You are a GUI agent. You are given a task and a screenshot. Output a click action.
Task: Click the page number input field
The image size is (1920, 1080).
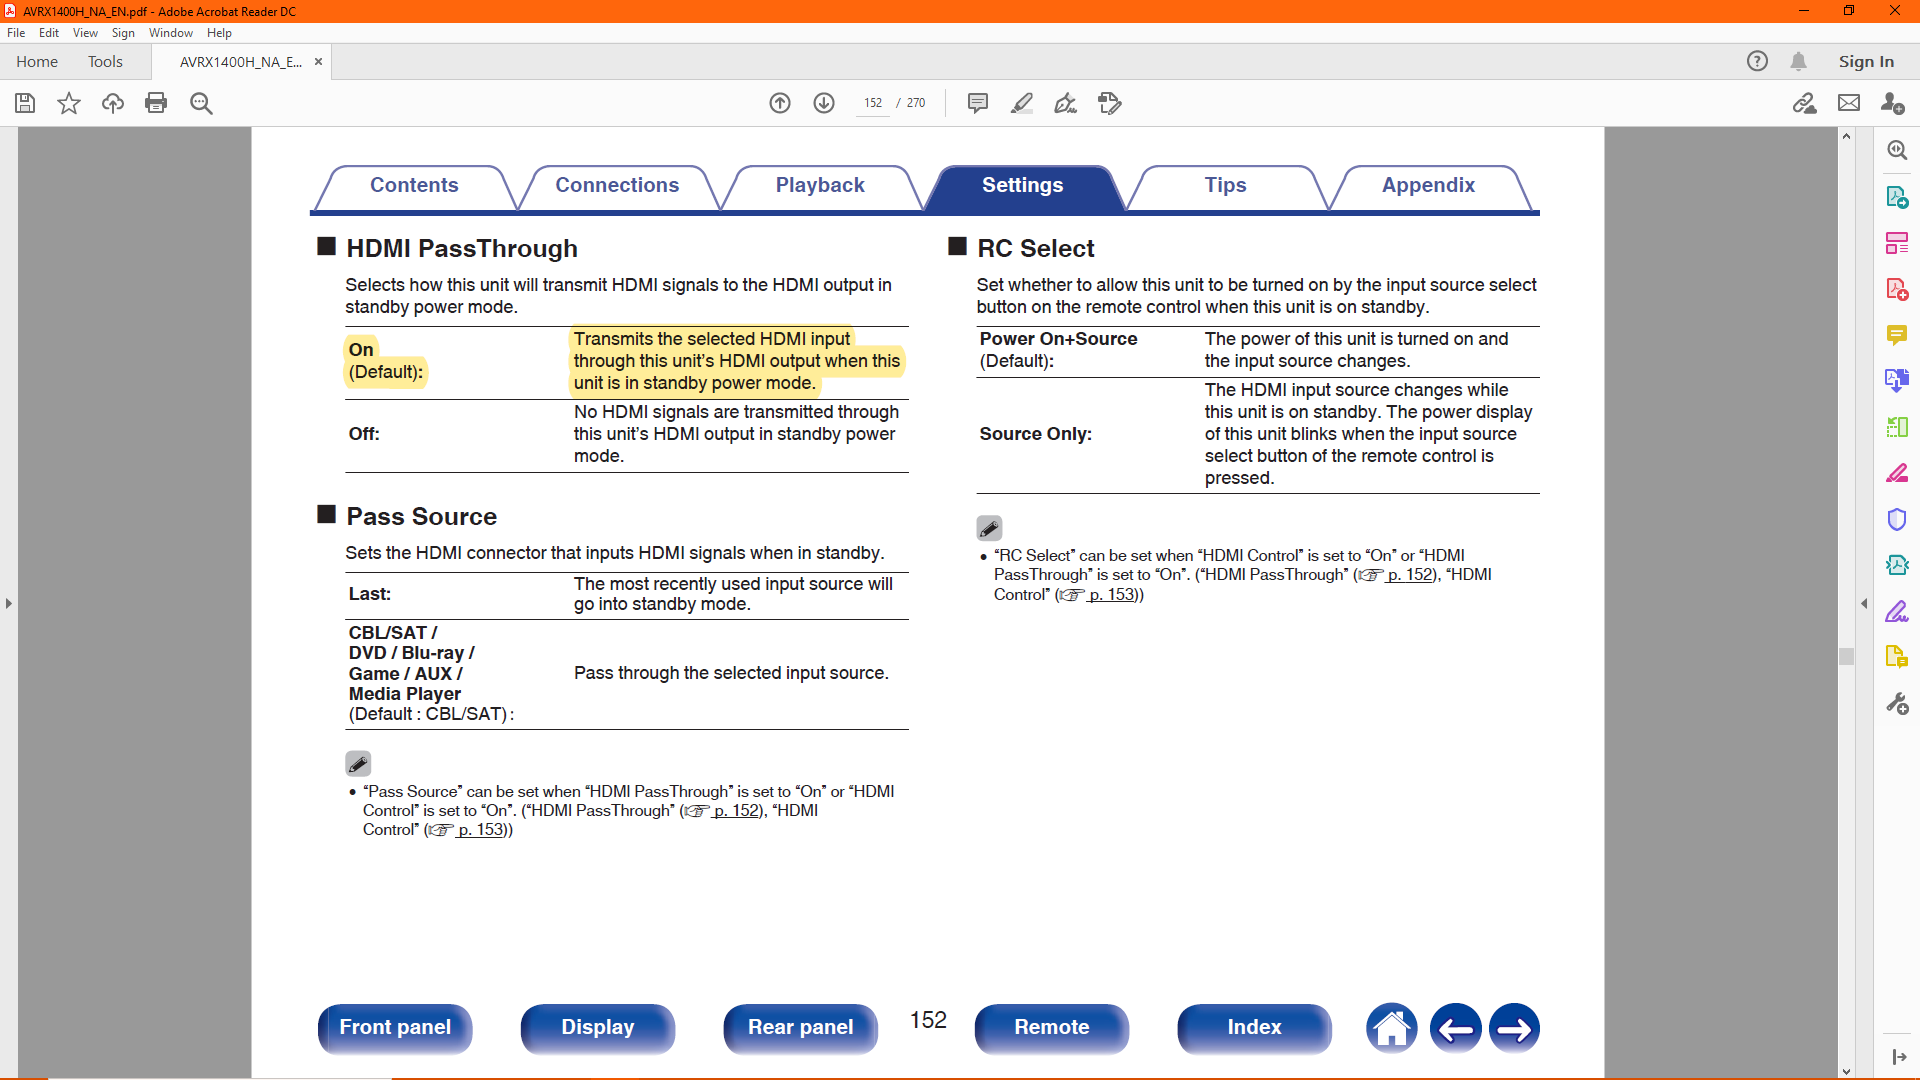coord(873,103)
